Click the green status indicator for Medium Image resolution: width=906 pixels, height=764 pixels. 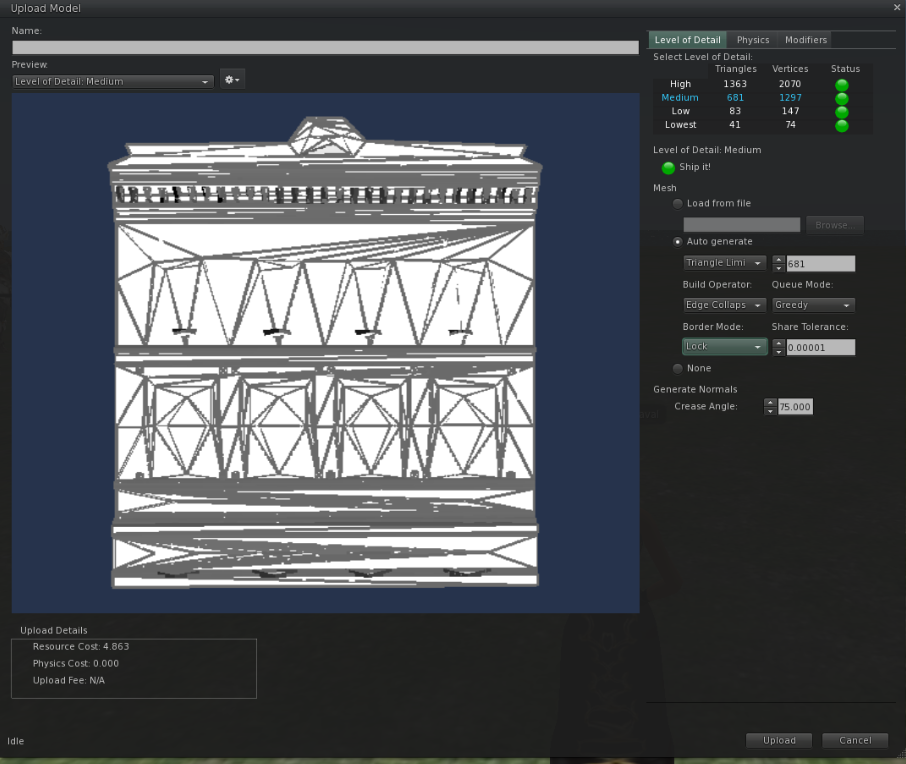click(x=841, y=98)
